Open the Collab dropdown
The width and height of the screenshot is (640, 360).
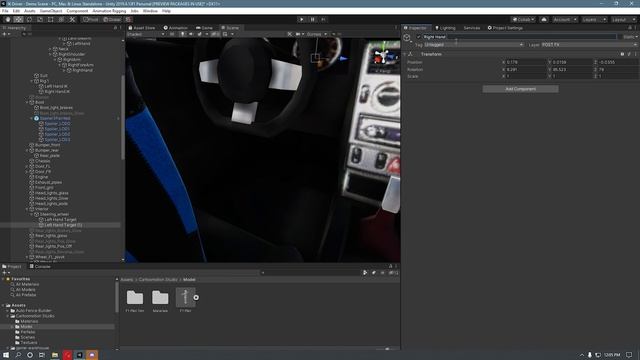click(x=523, y=19)
